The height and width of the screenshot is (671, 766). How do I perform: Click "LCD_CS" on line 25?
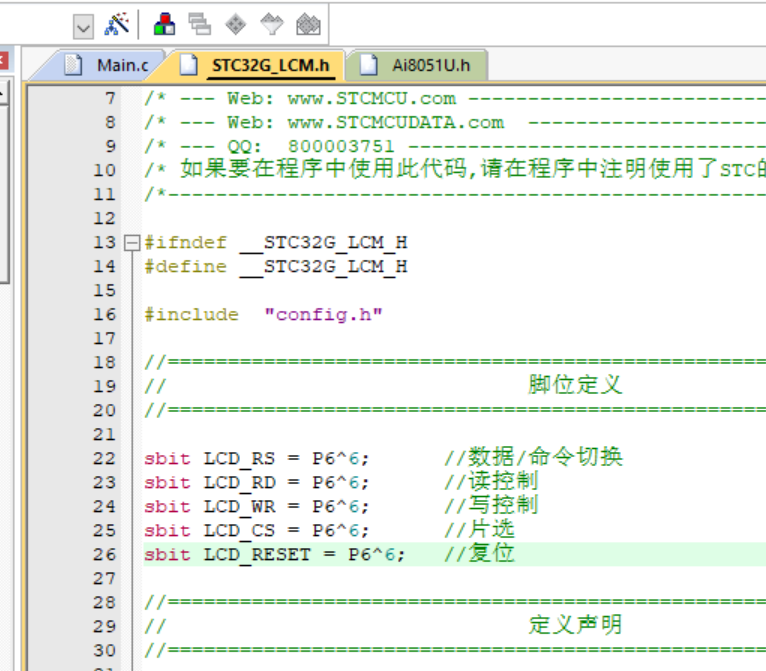tap(239, 531)
